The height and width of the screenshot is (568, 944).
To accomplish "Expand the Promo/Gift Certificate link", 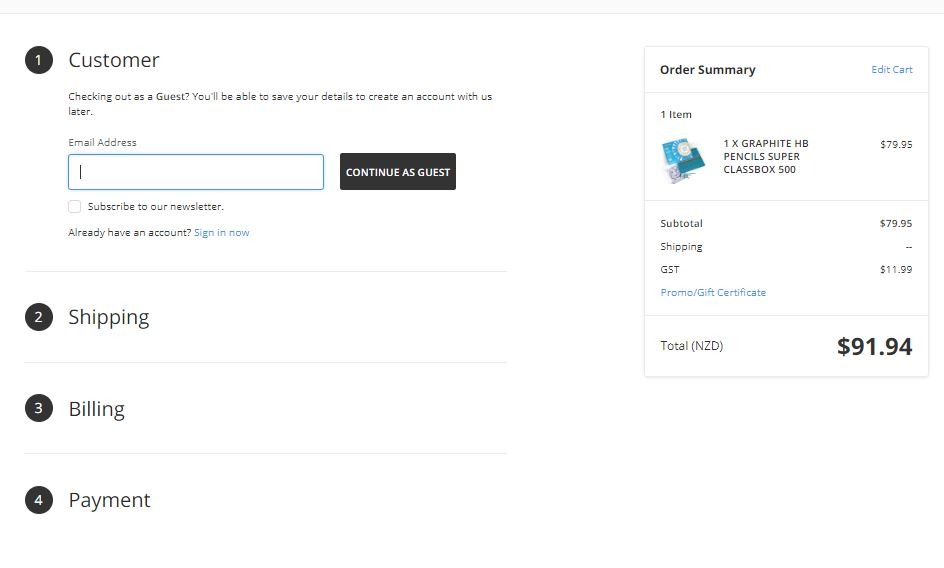I will pos(713,293).
